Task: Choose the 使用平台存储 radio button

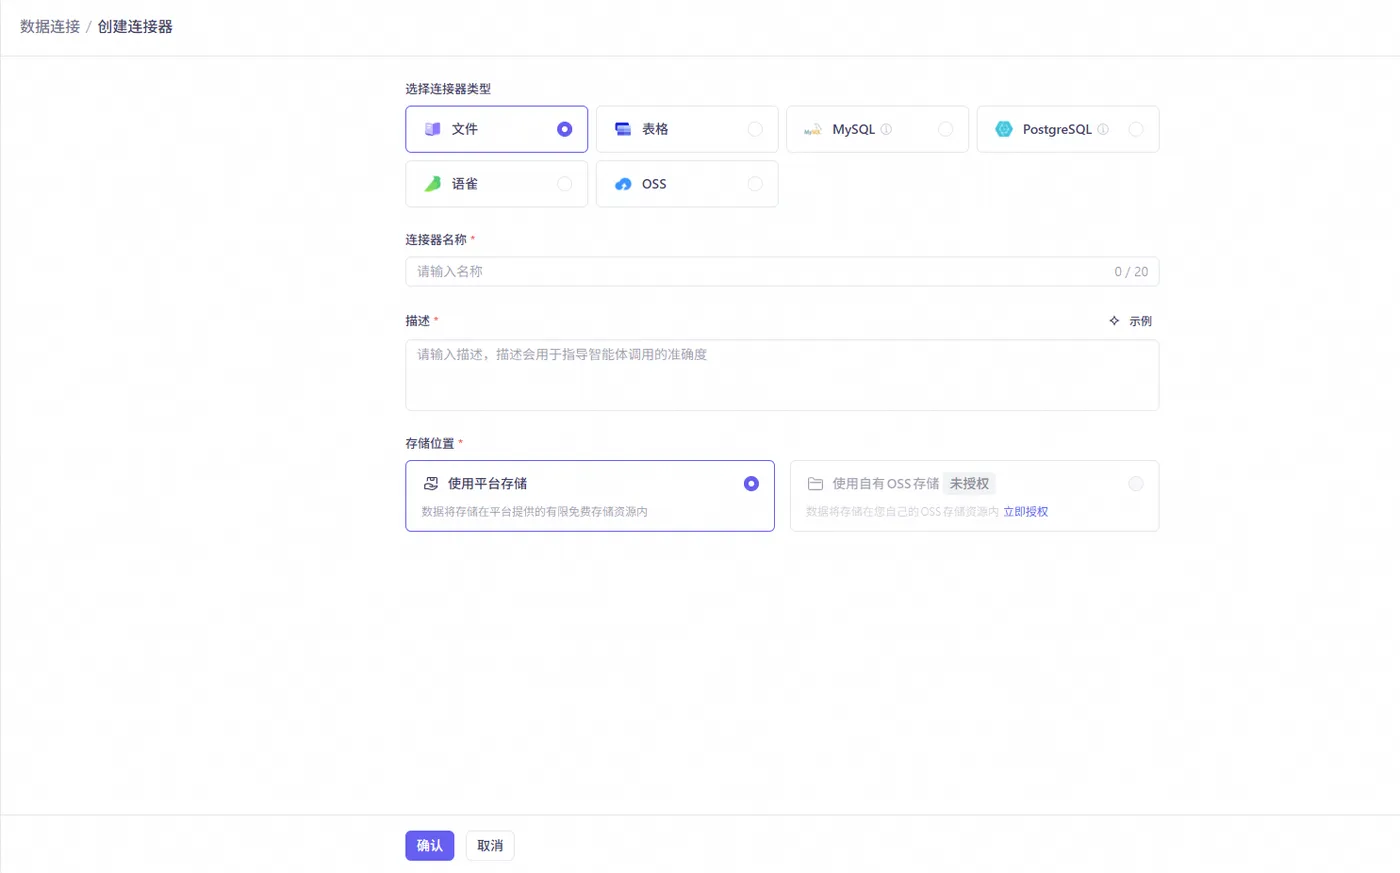Action: [x=751, y=484]
